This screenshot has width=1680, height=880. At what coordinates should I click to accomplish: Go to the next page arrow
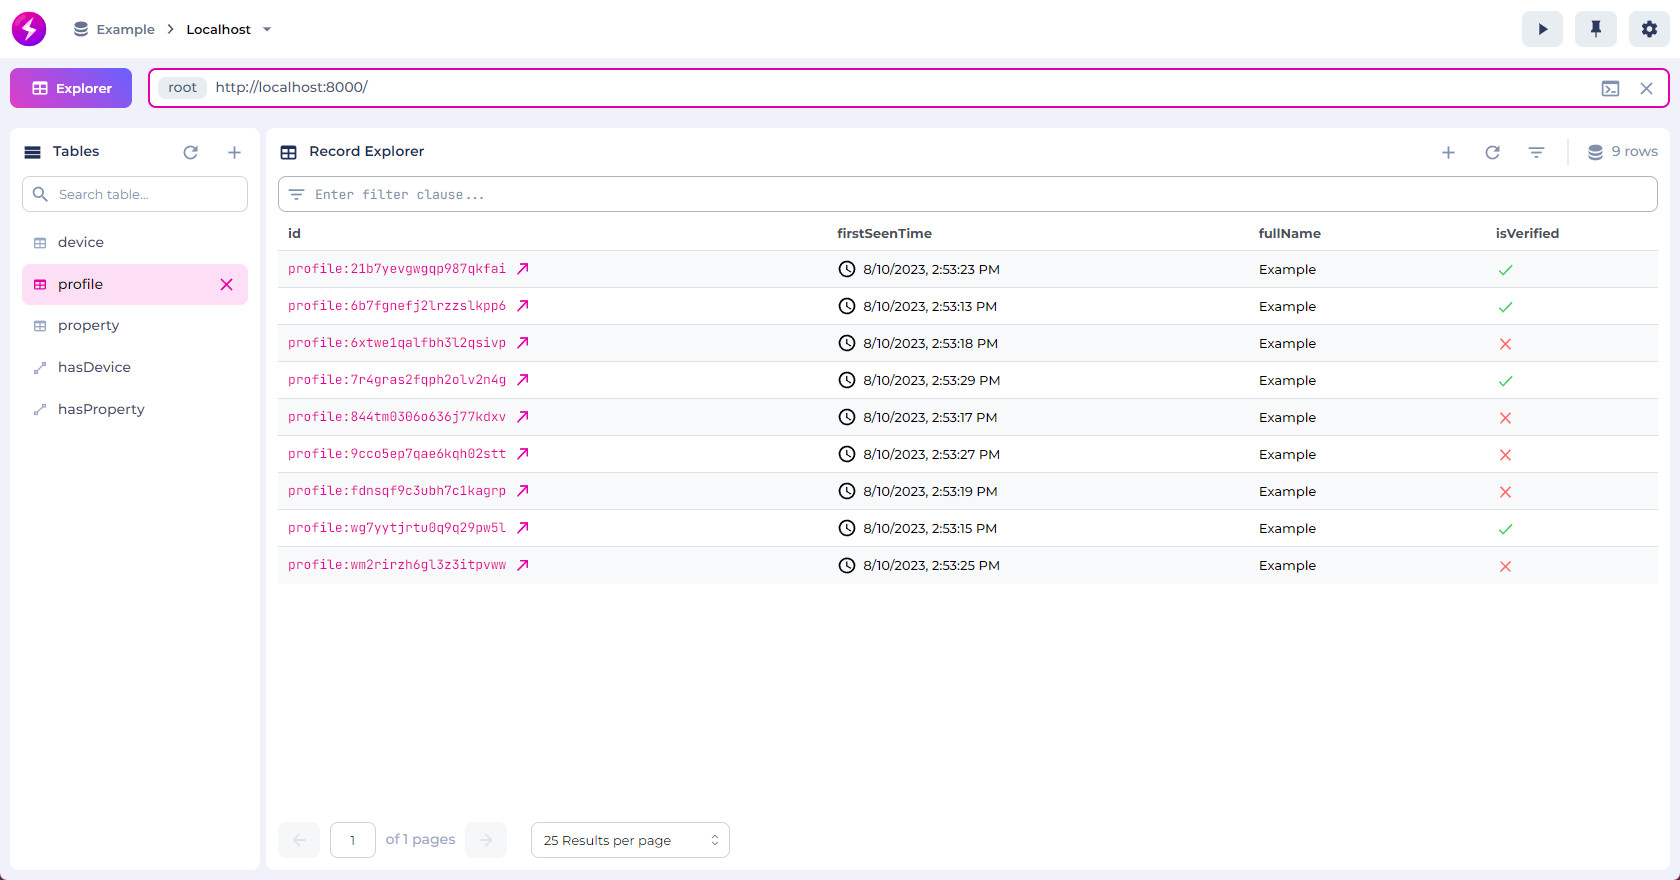tap(486, 840)
